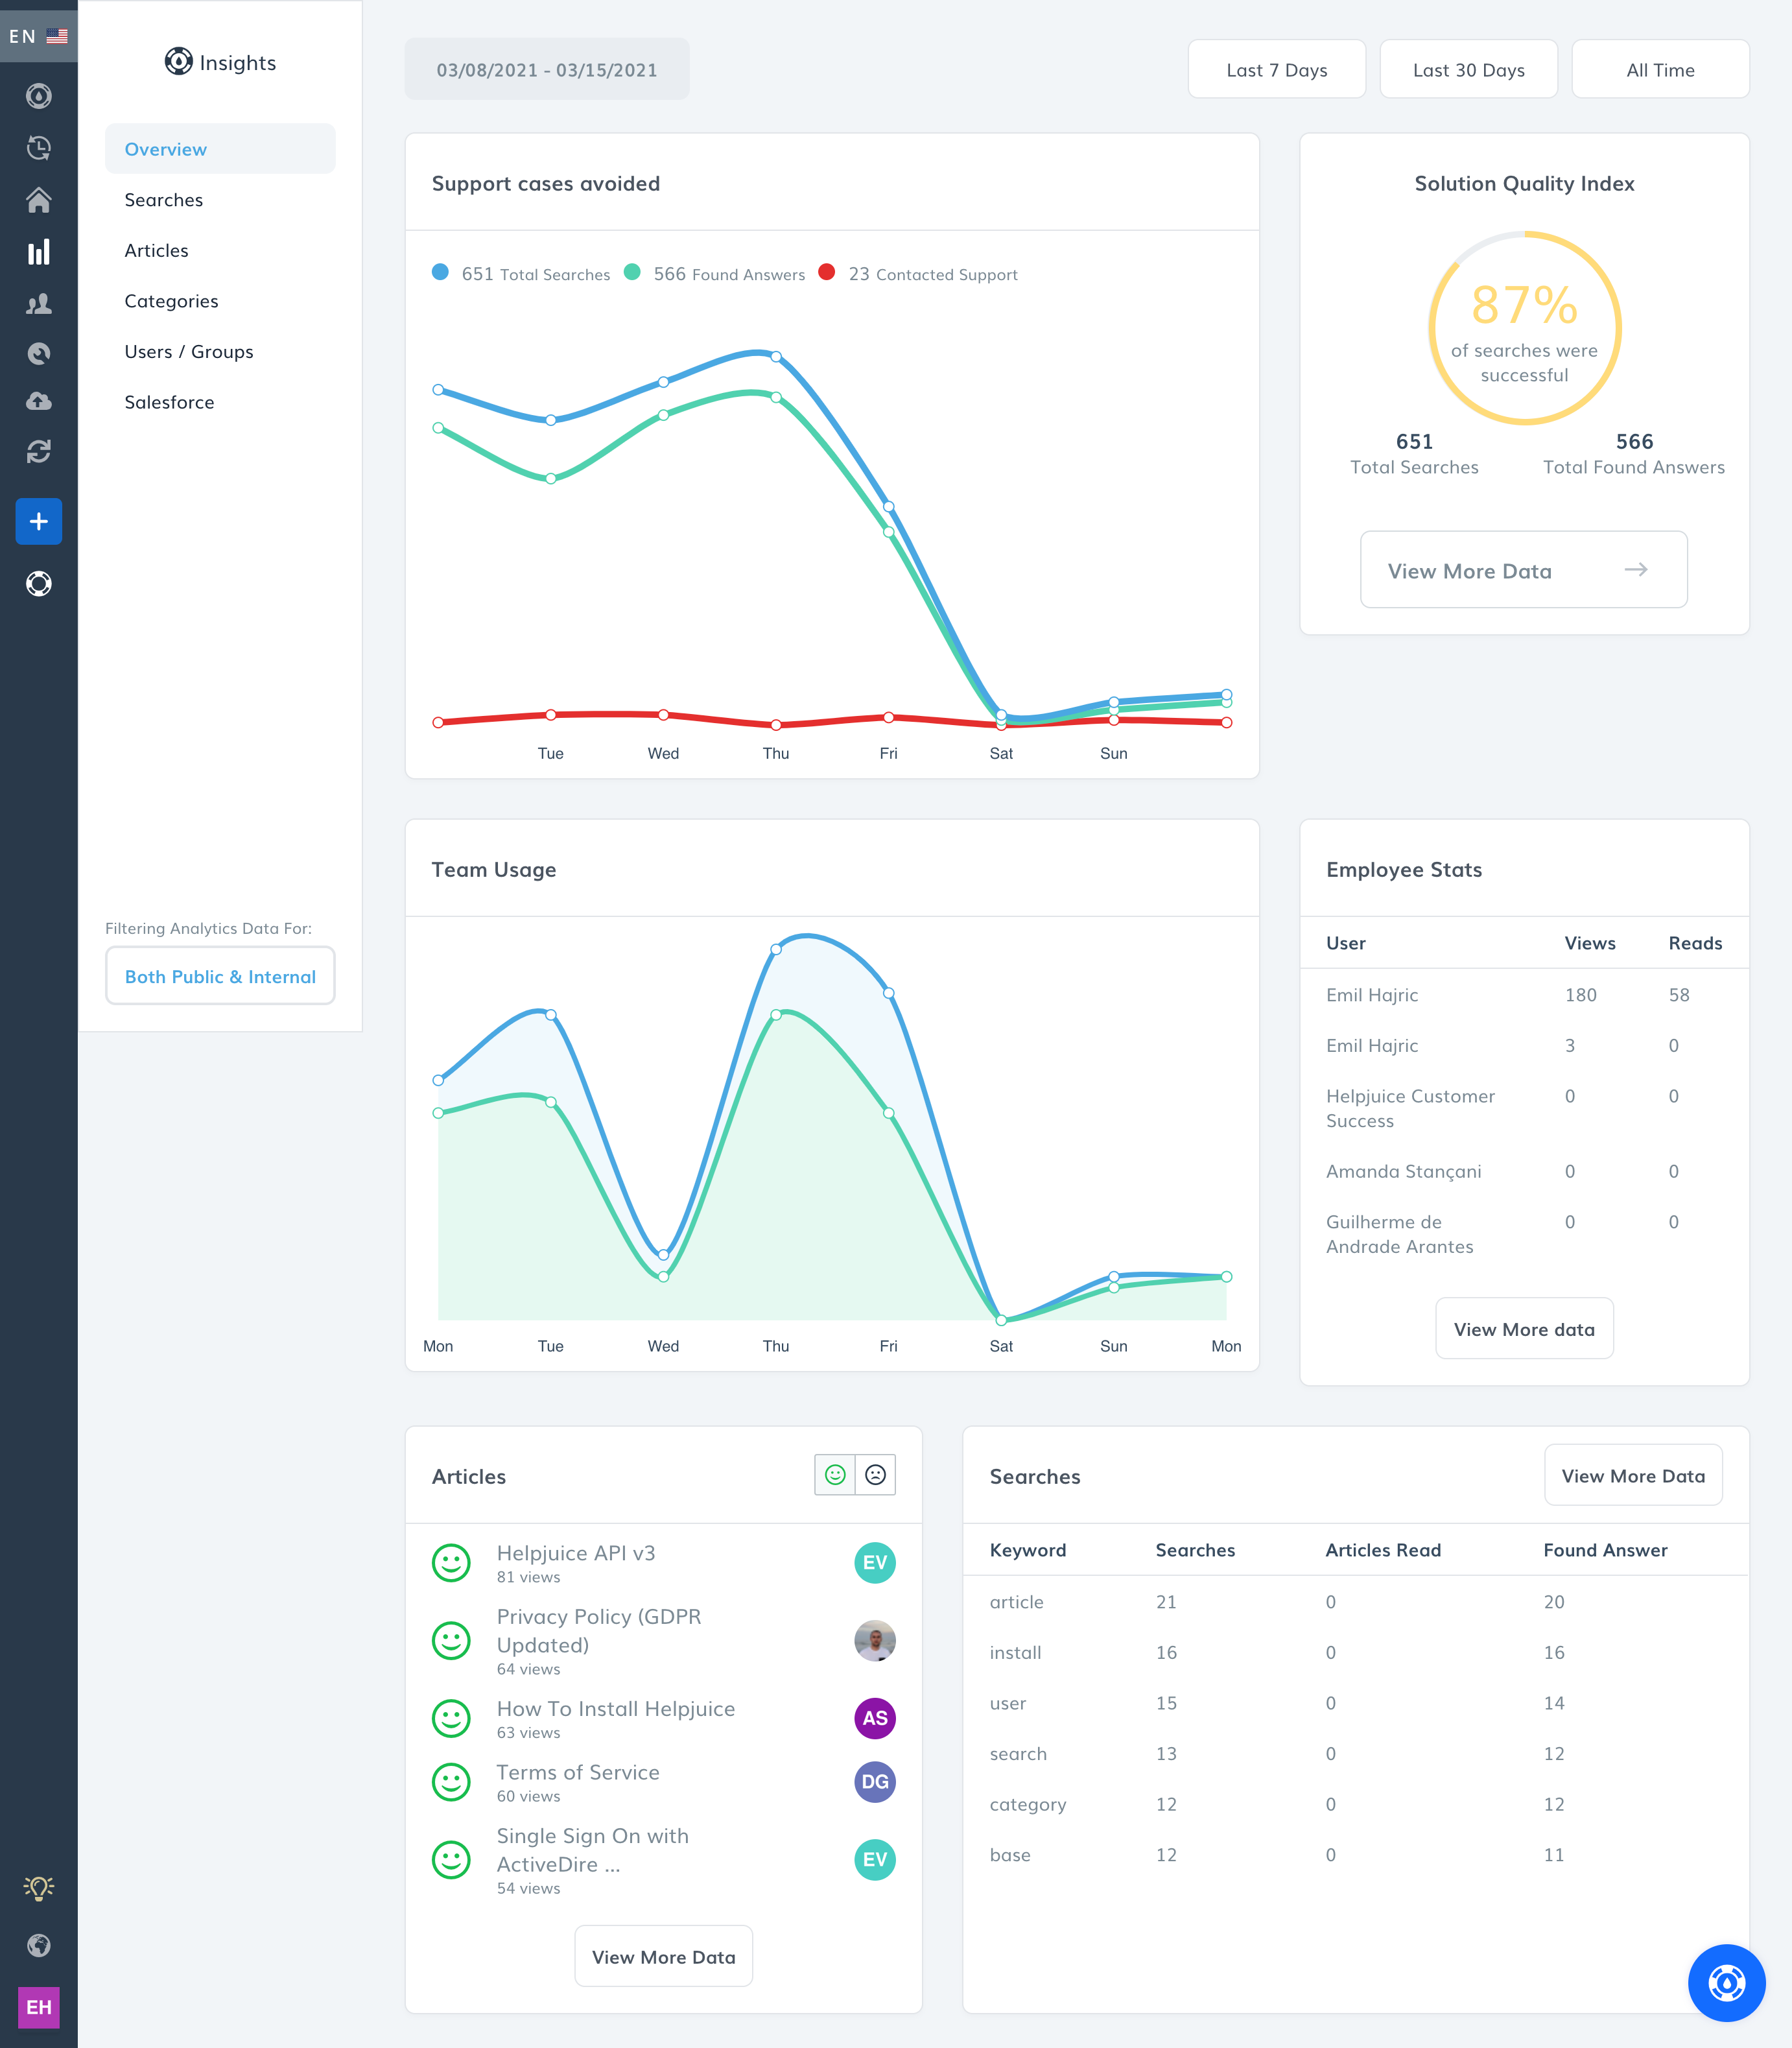
Task: Open the users icon in sidebar
Action: 38,304
